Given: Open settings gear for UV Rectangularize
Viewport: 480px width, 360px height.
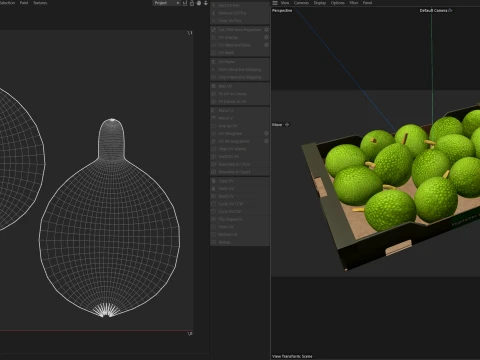Looking at the screenshot, I should (266, 141).
